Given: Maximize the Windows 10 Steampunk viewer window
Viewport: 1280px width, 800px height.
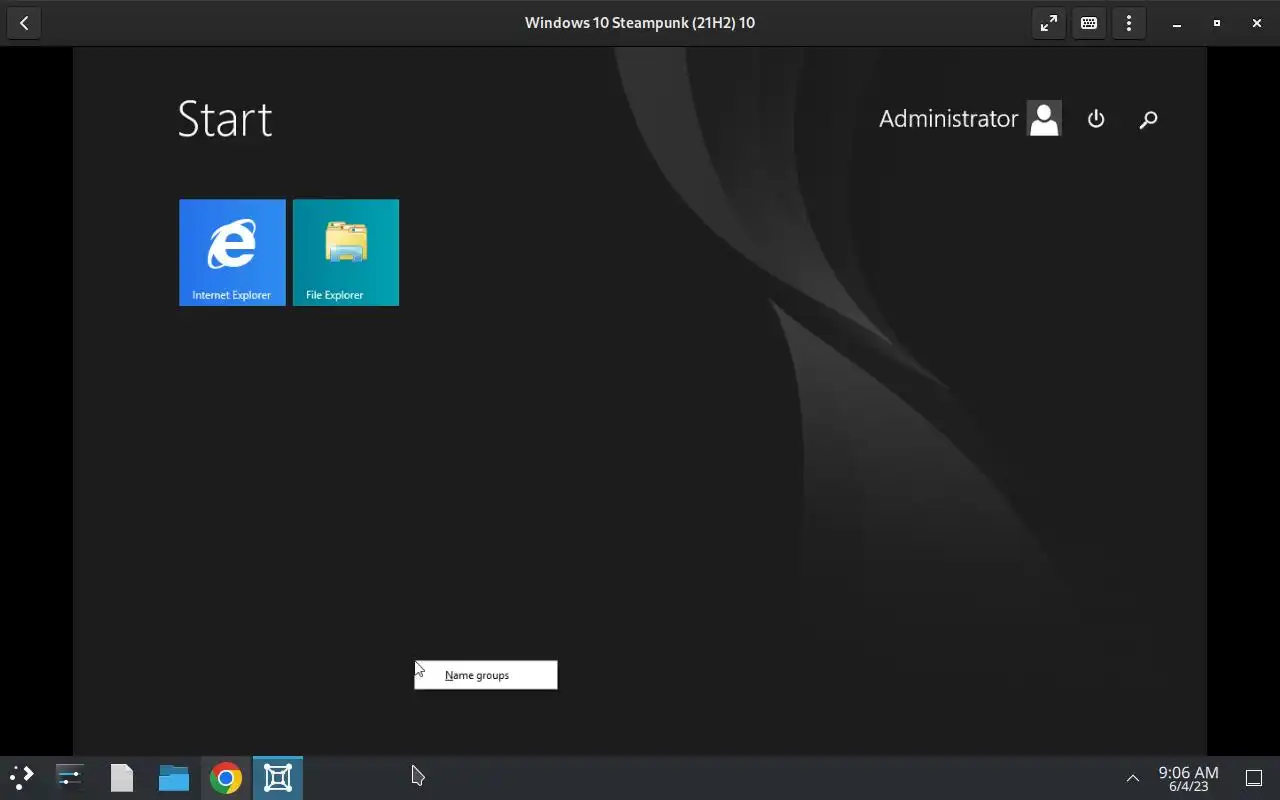Looking at the screenshot, I should click(x=1217, y=23).
